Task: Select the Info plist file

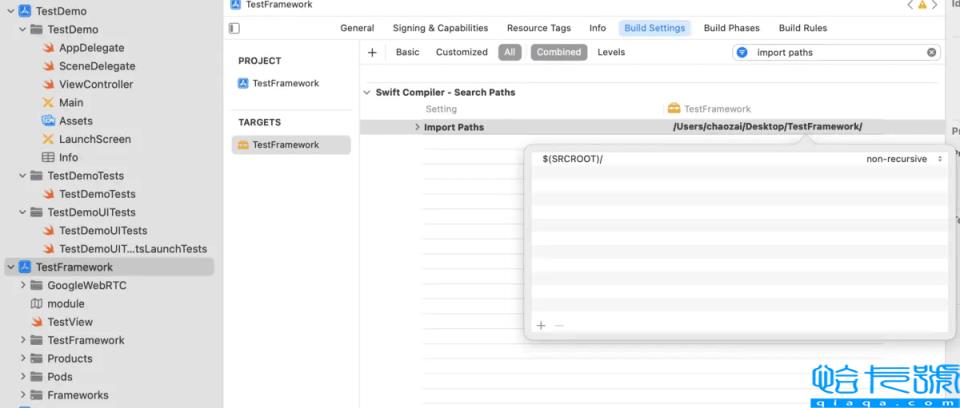Action: 68,157
